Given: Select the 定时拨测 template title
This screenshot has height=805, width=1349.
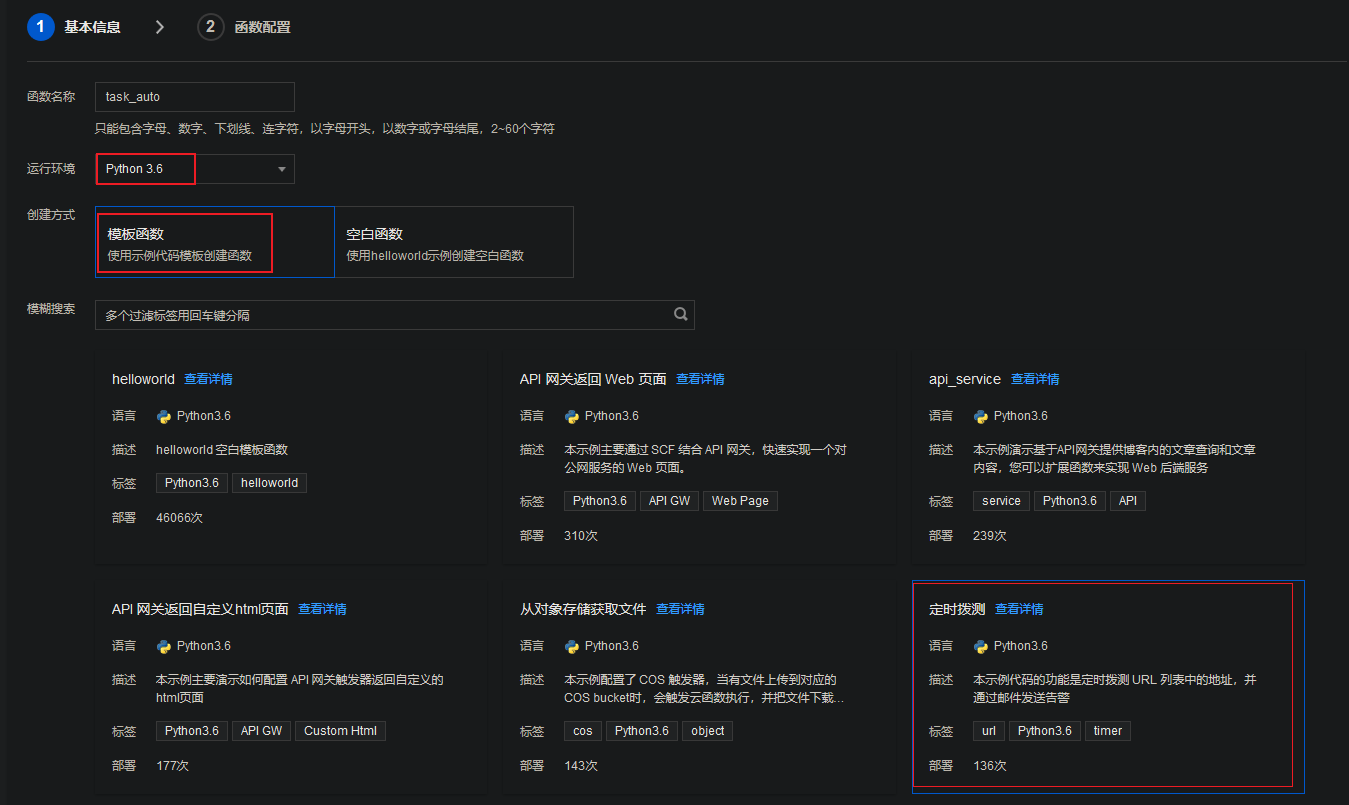Looking at the screenshot, I should 957,609.
